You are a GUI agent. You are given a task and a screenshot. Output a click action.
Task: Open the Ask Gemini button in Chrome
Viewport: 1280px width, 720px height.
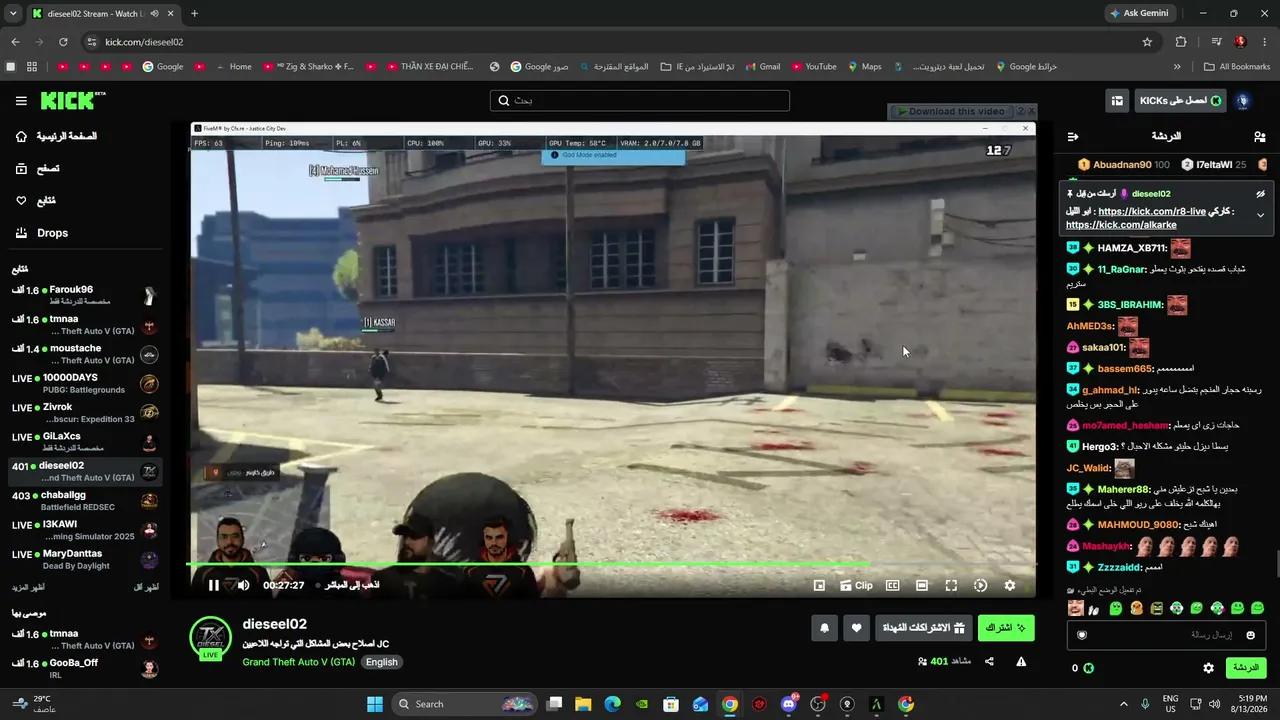click(x=1139, y=13)
